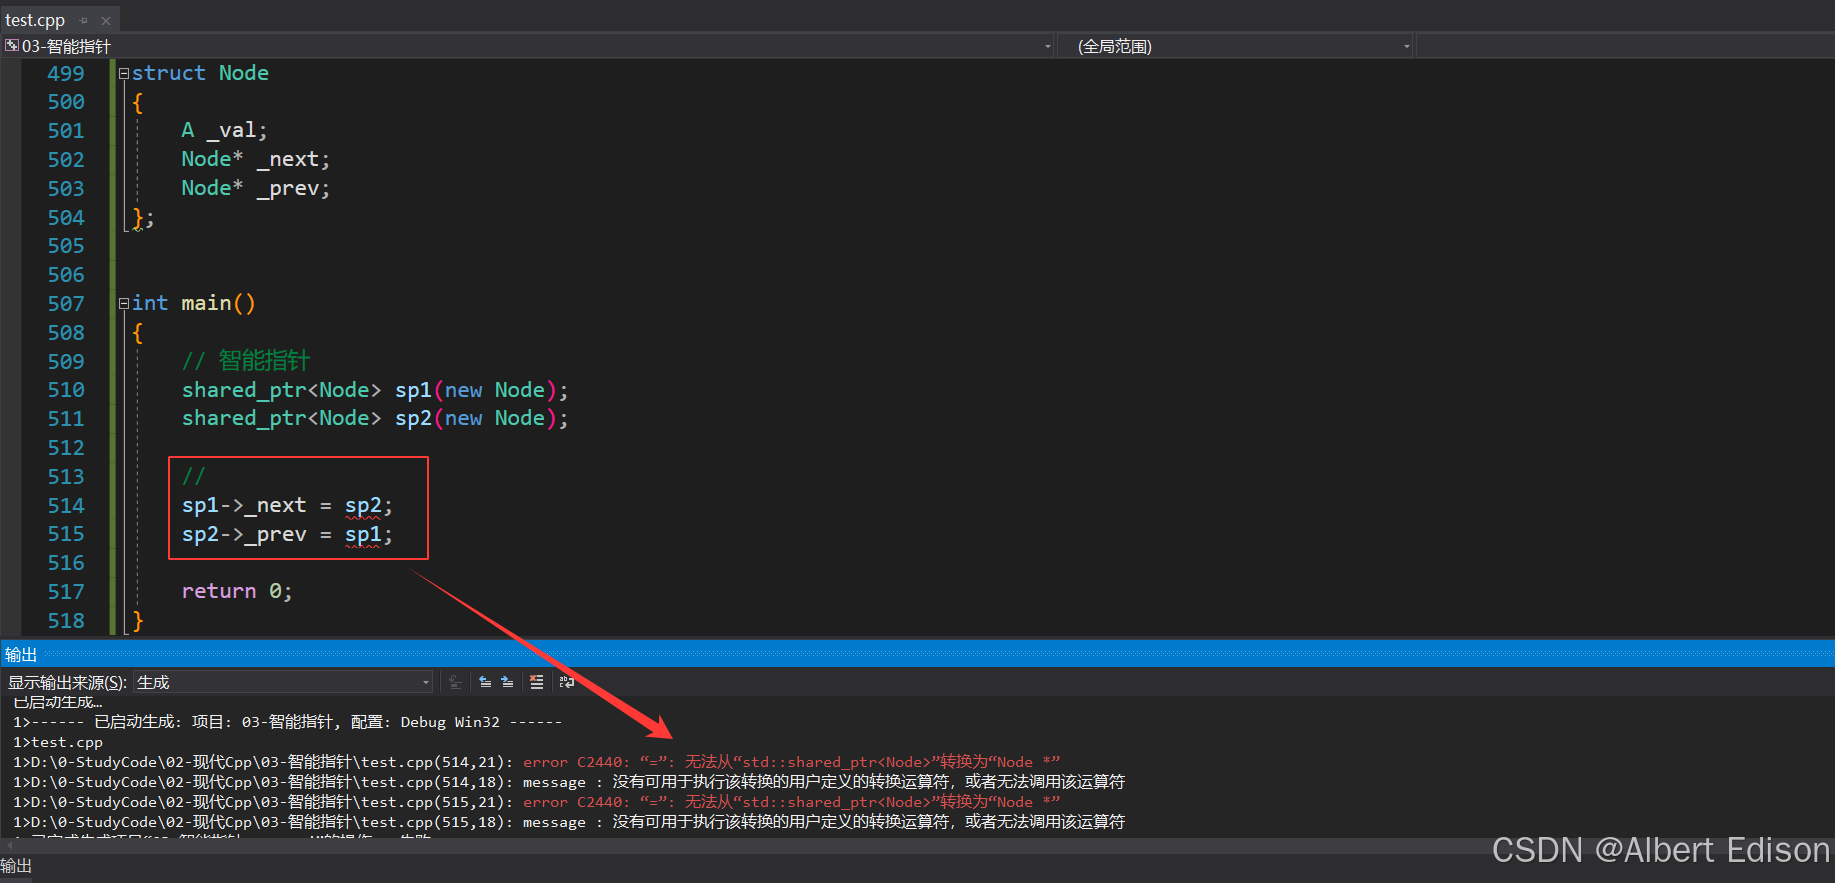Screen dimensions: 1835x883
Task: Go to previous message in output
Action: [x=485, y=682]
